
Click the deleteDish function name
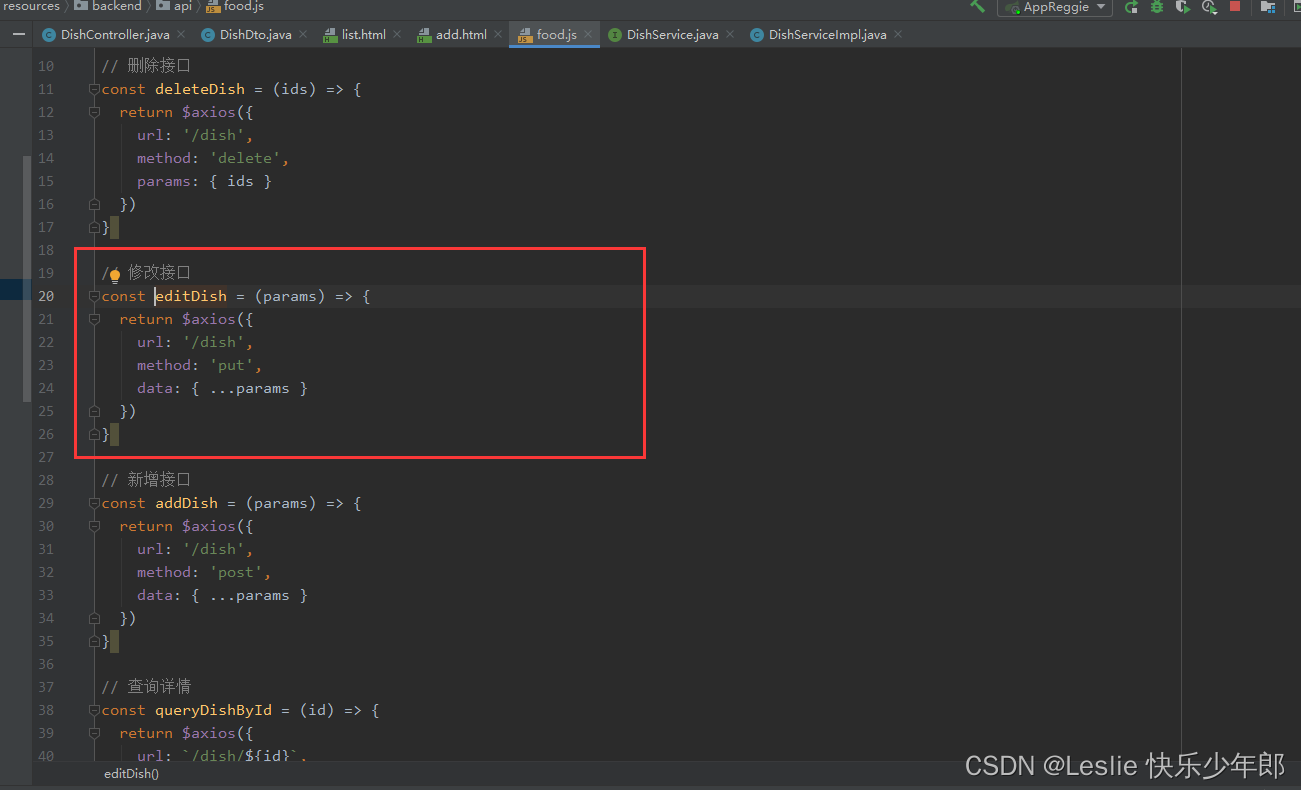point(200,89)
